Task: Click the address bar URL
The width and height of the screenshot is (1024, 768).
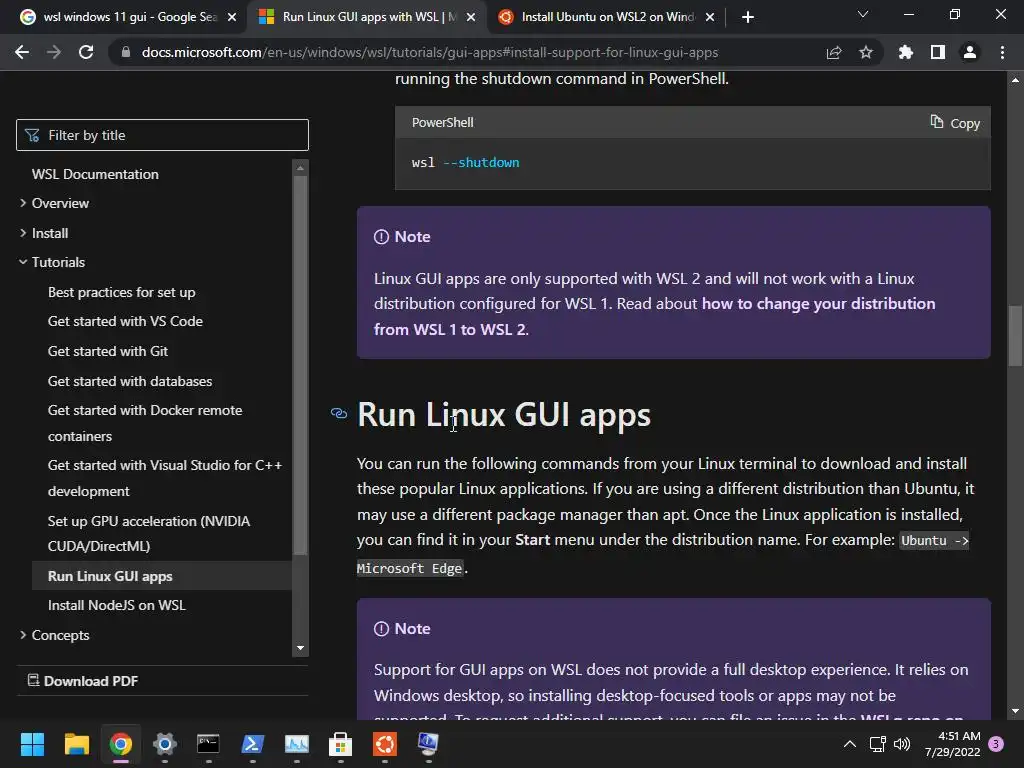Action: pyautogui.click(x=430, y=52)
